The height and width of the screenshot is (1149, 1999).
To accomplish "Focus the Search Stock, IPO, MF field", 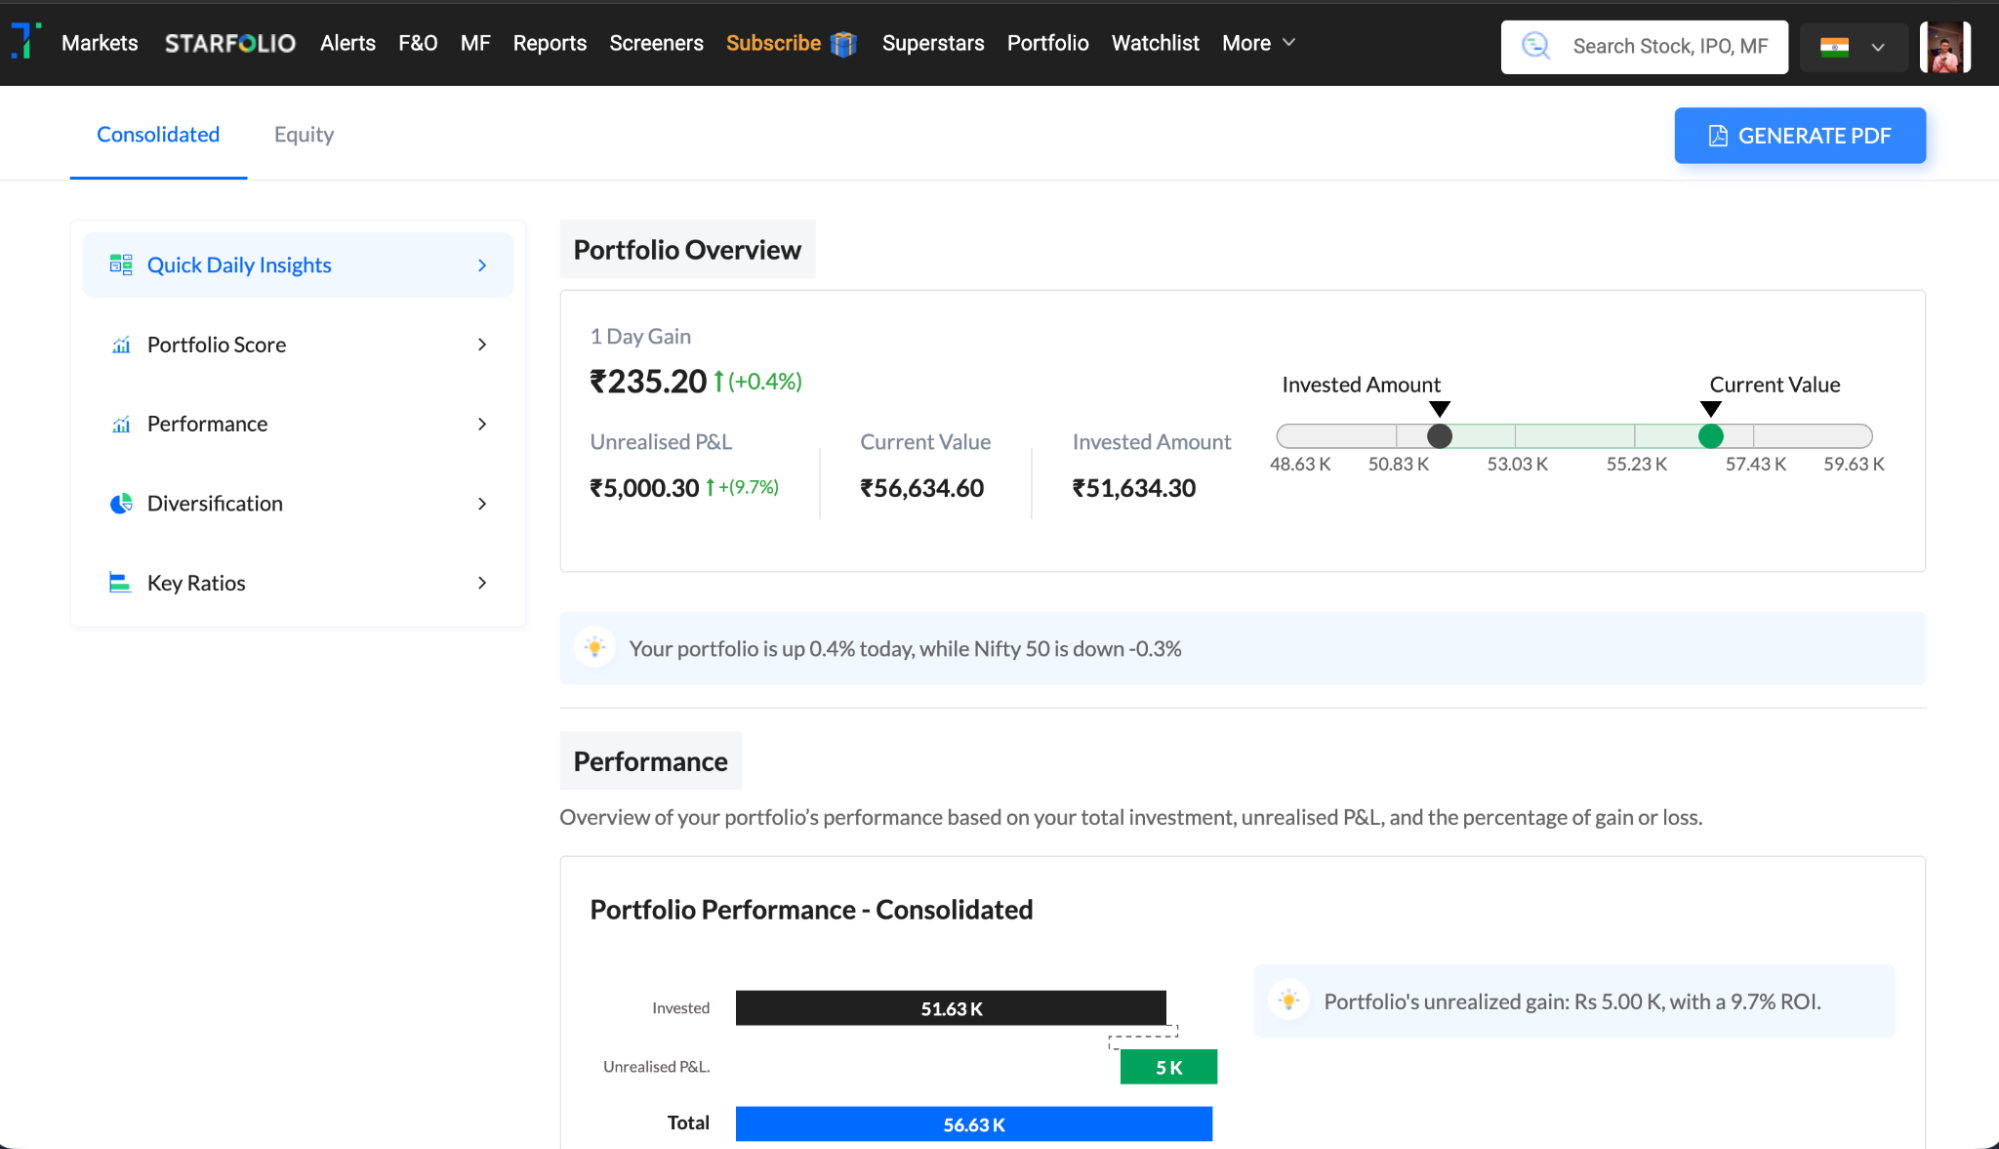I will coord(1669,47).
